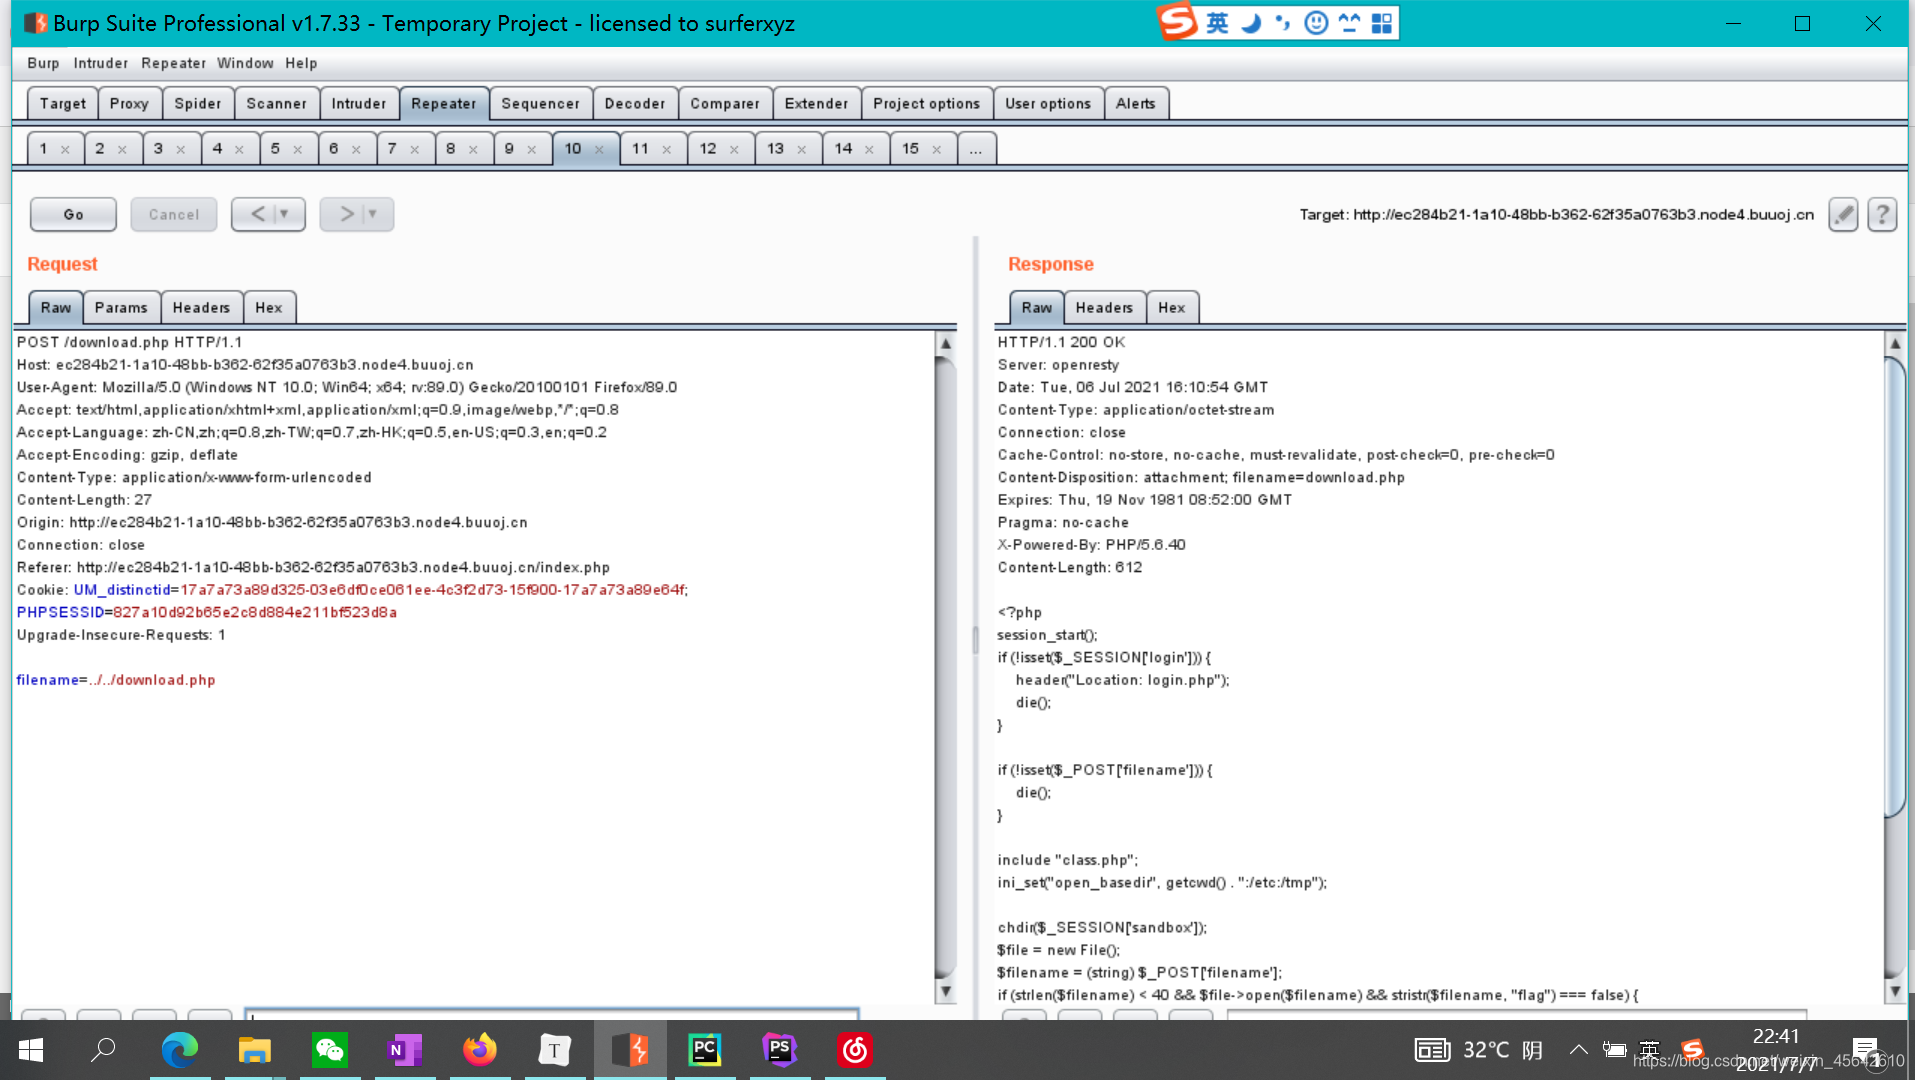Click request scrollbar up arrow
1915x1080 pixels.
tap(945, 343)
